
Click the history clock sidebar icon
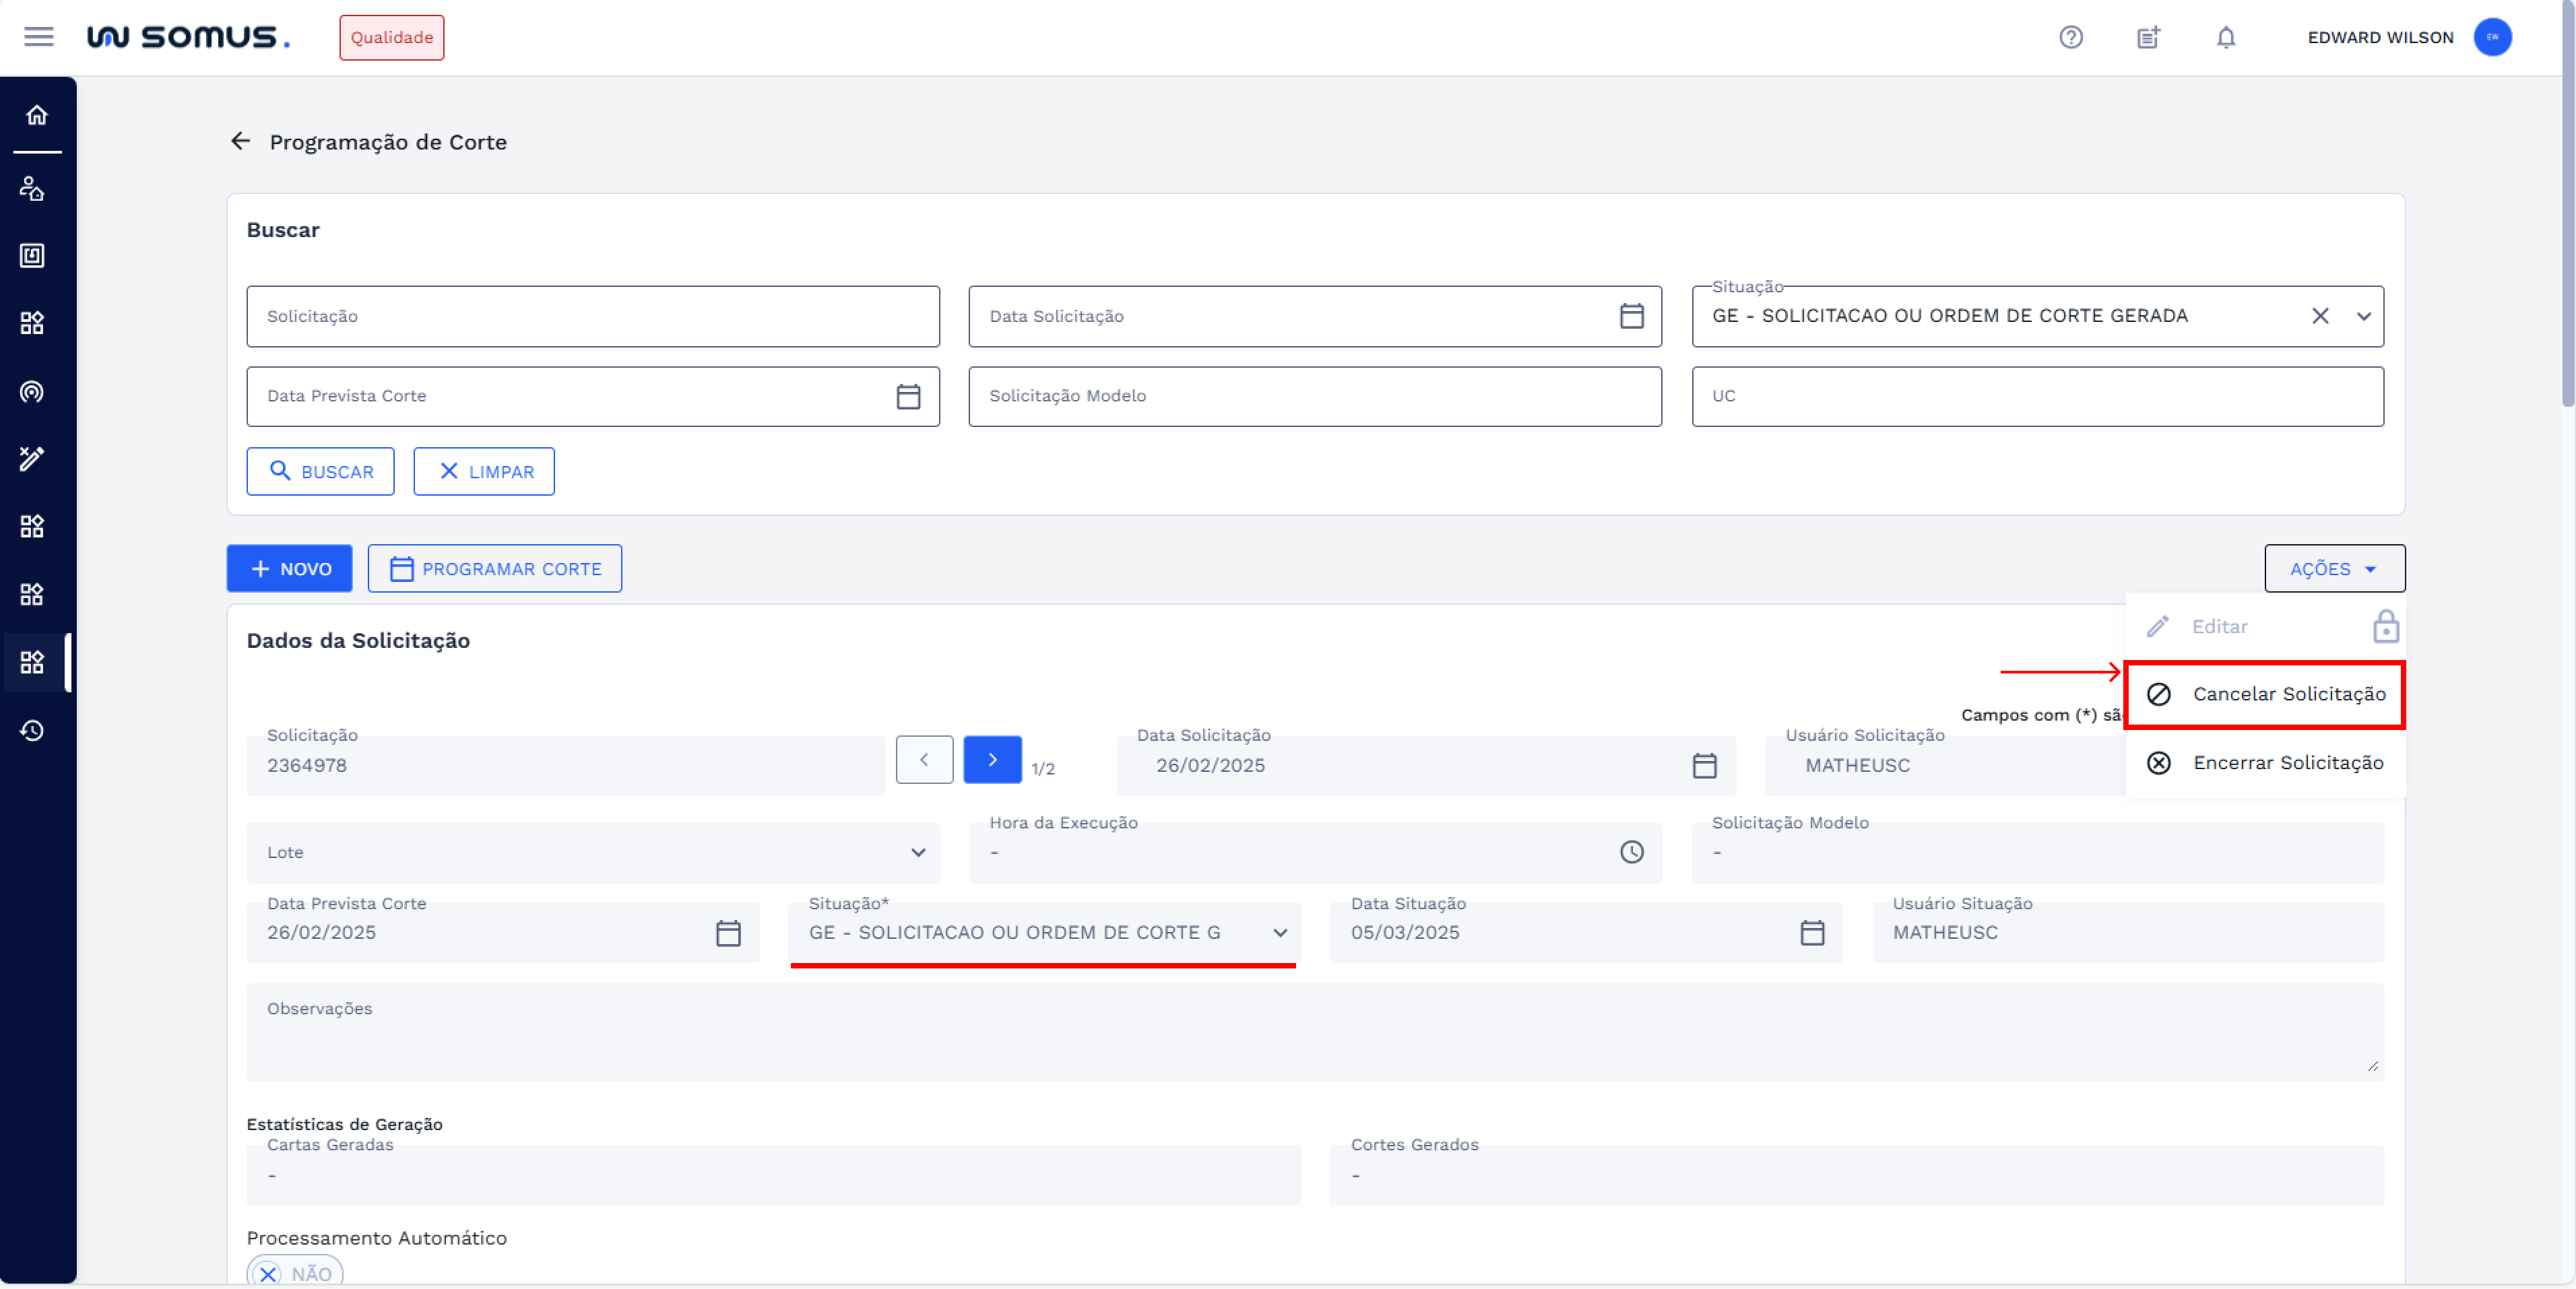[32, 730]
